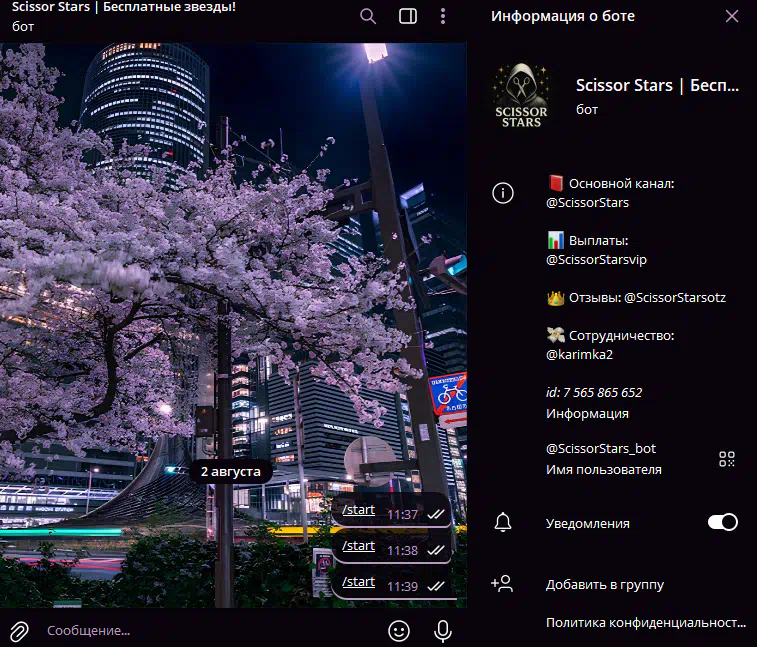The width and height of the screenshot is (757, 647).
Task: Open the @ScissorStars channel link
Action: coord(588,203)
